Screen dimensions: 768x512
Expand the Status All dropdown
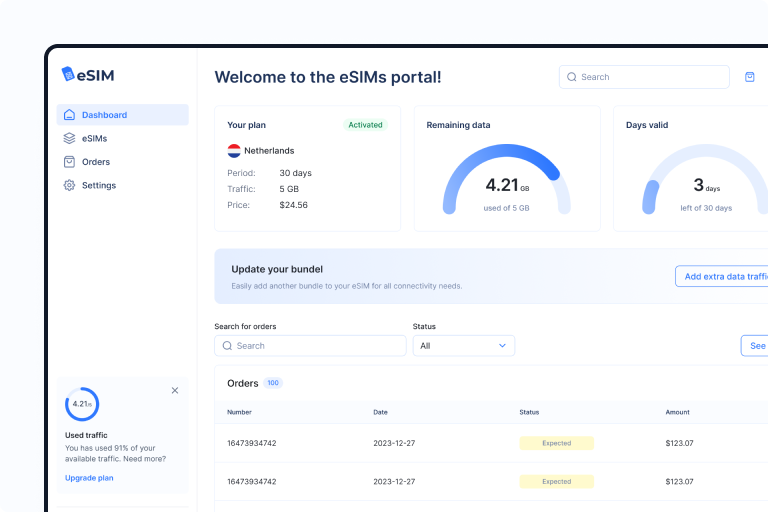(464, 346)
